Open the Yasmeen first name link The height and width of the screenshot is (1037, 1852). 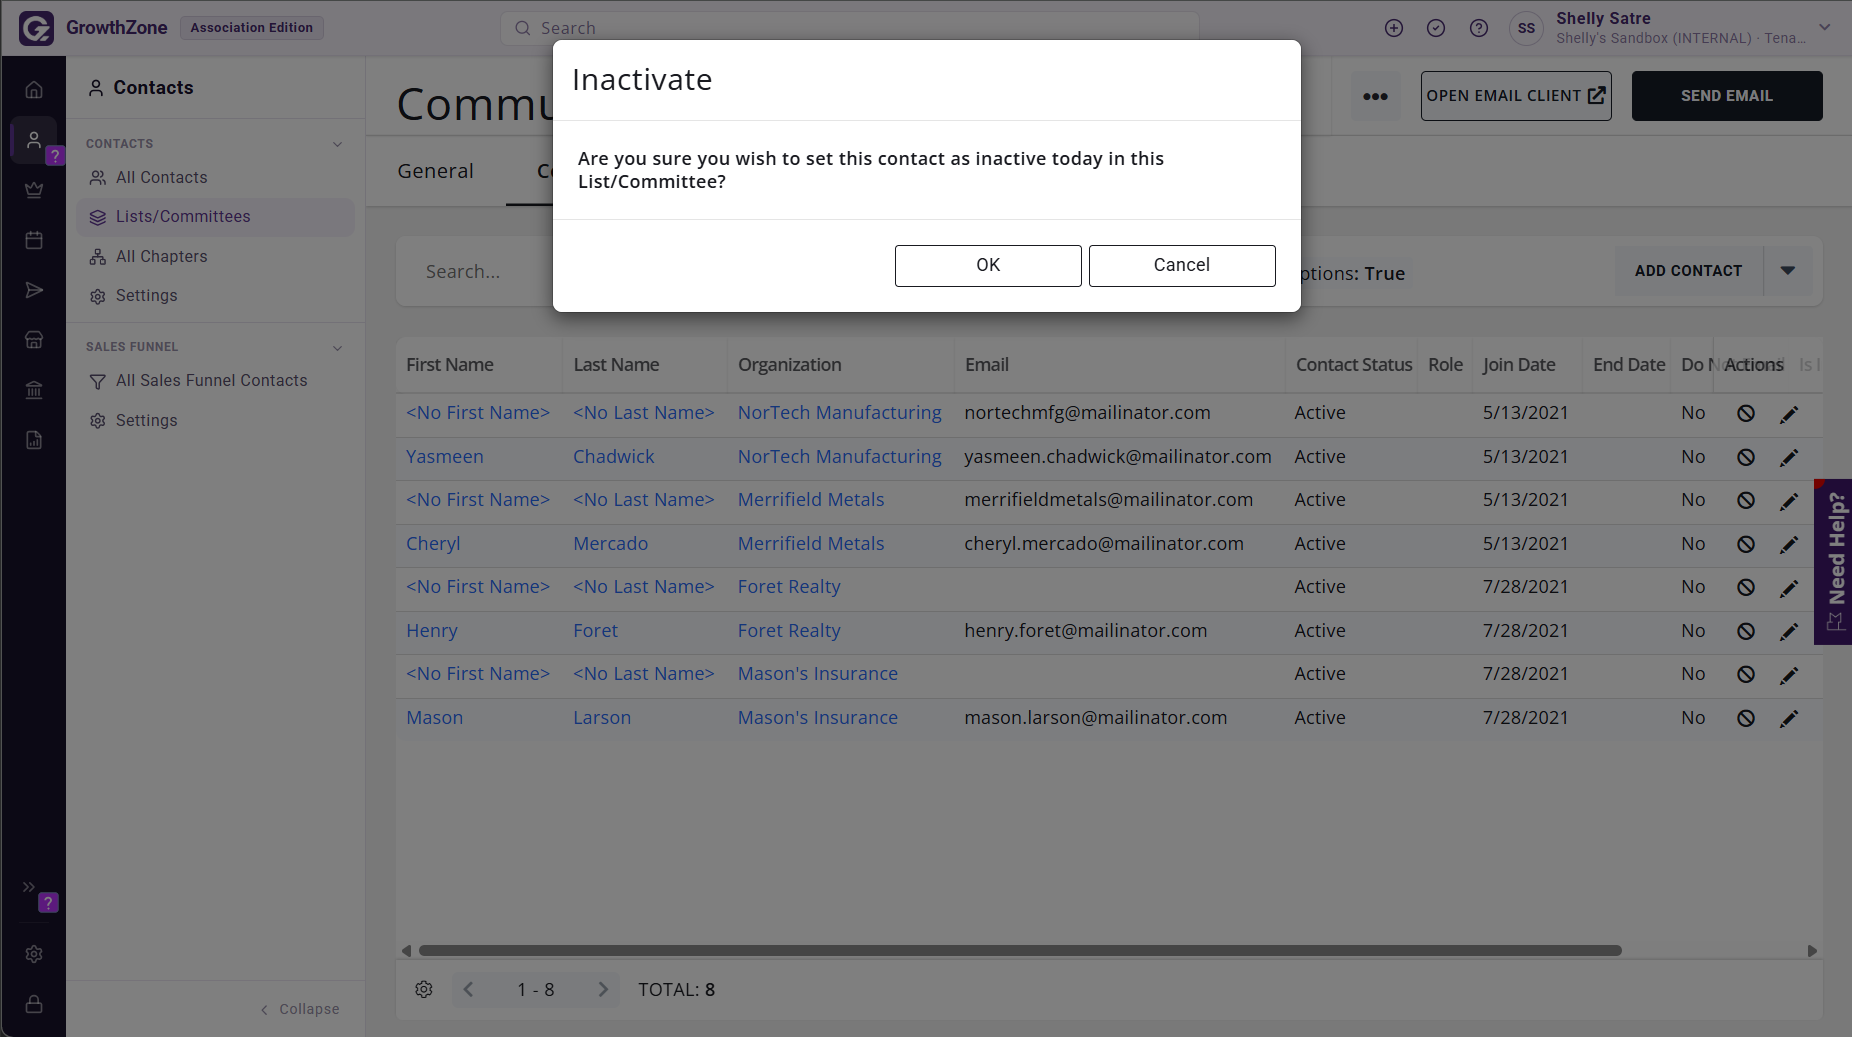445,457
